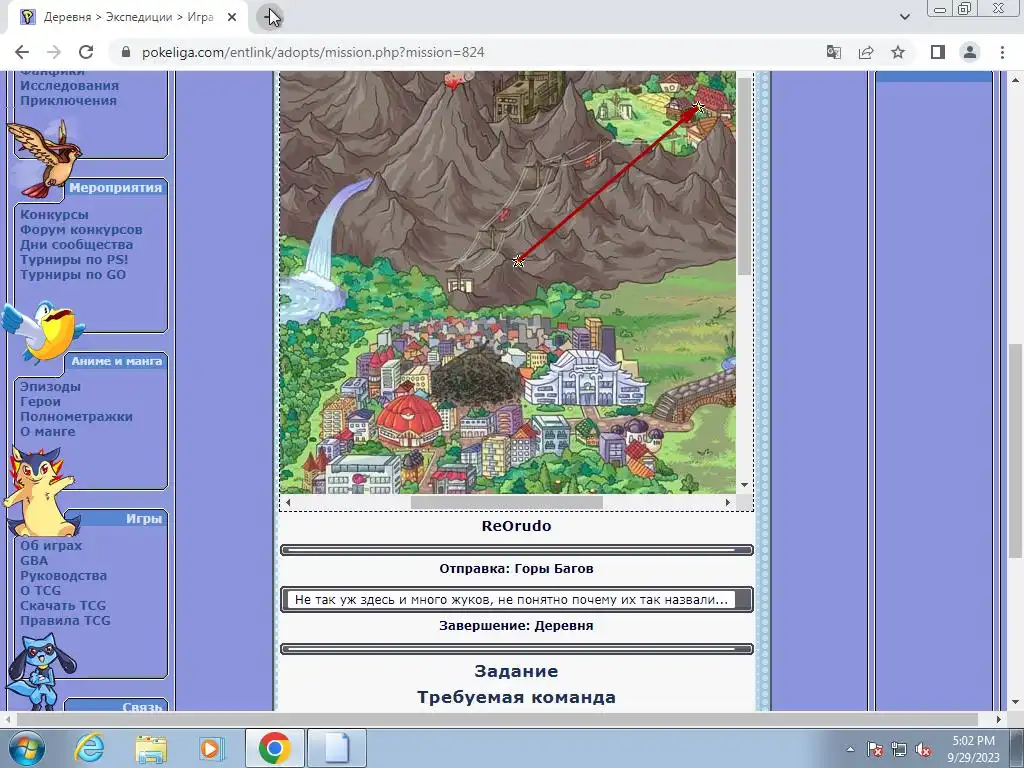
Task: Click the Аниме и манга section header
Action: pyautogui.click(x=117, y=361)
